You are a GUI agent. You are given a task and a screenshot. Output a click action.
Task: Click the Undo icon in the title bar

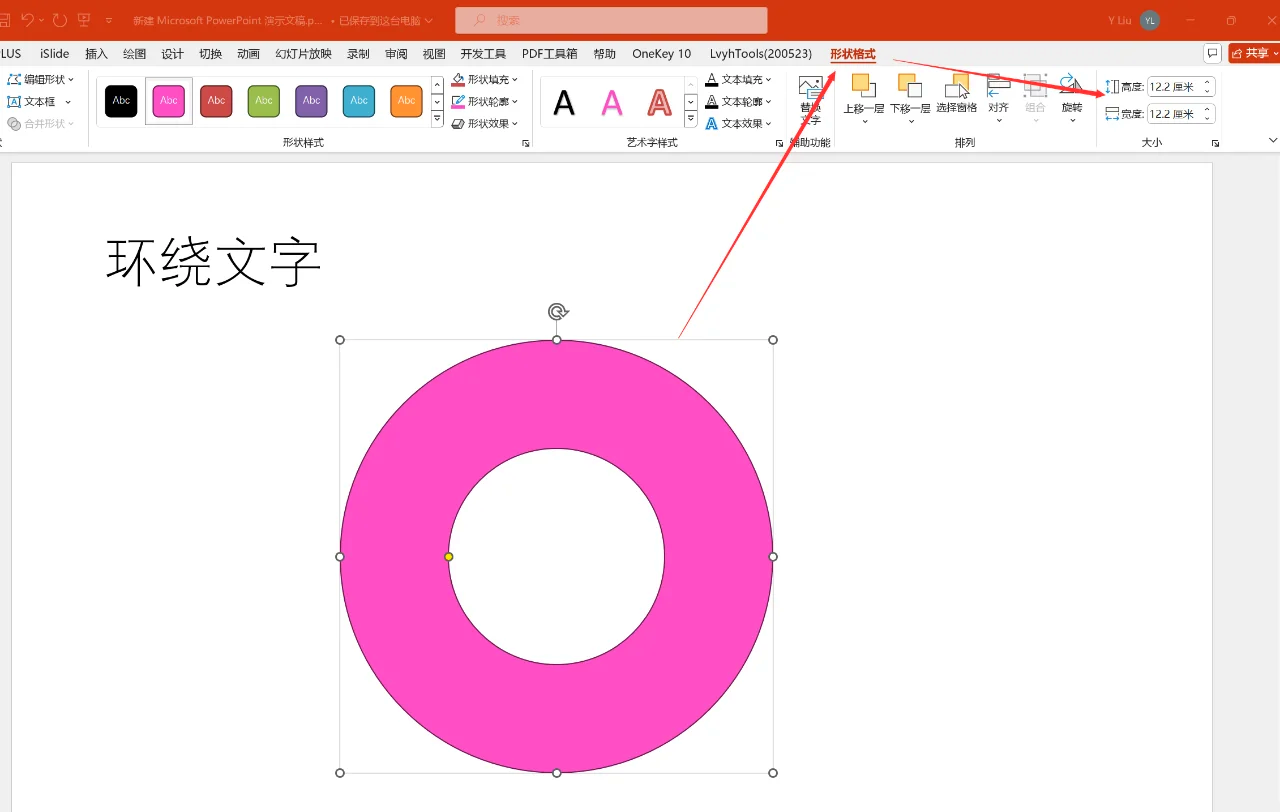click(x=27, y=20)
